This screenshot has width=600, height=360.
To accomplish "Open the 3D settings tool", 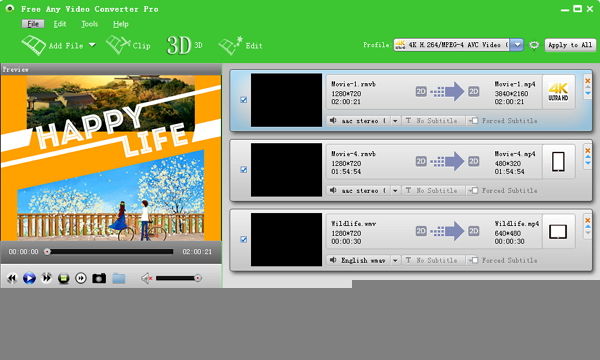I will tap(179, 46).
